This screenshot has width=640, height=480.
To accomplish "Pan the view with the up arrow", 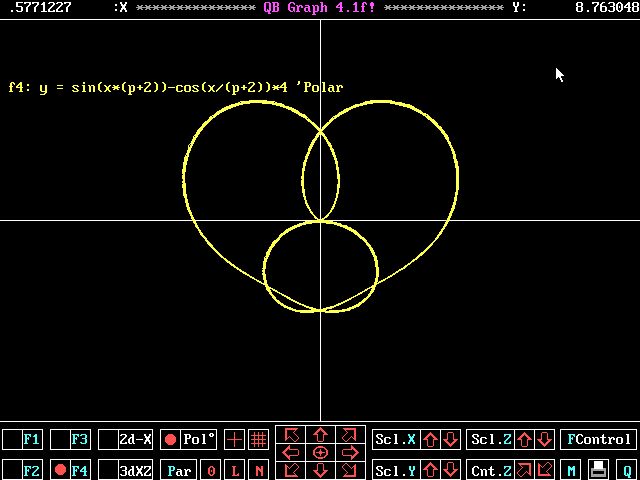I will [x=320, y=435].
